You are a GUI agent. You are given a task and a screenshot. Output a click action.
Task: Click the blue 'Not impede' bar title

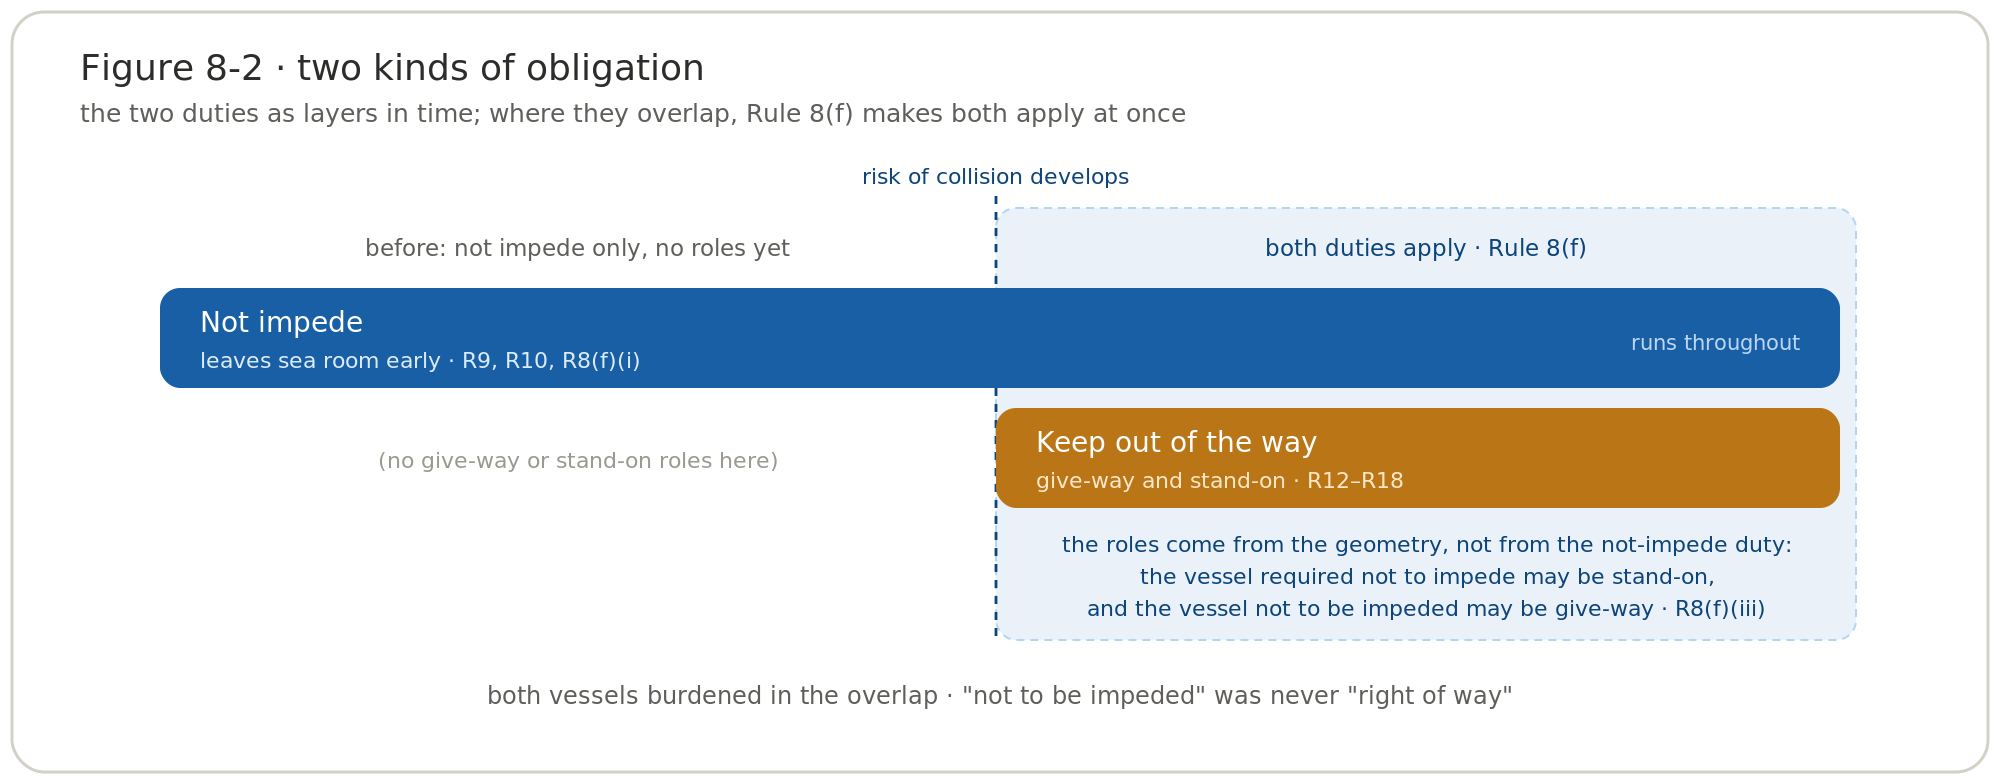click(281, 322)
